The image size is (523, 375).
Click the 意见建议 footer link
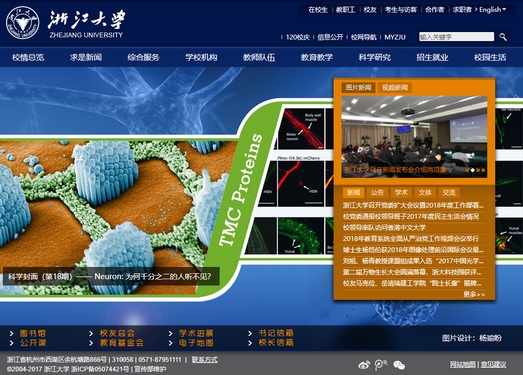493,365
